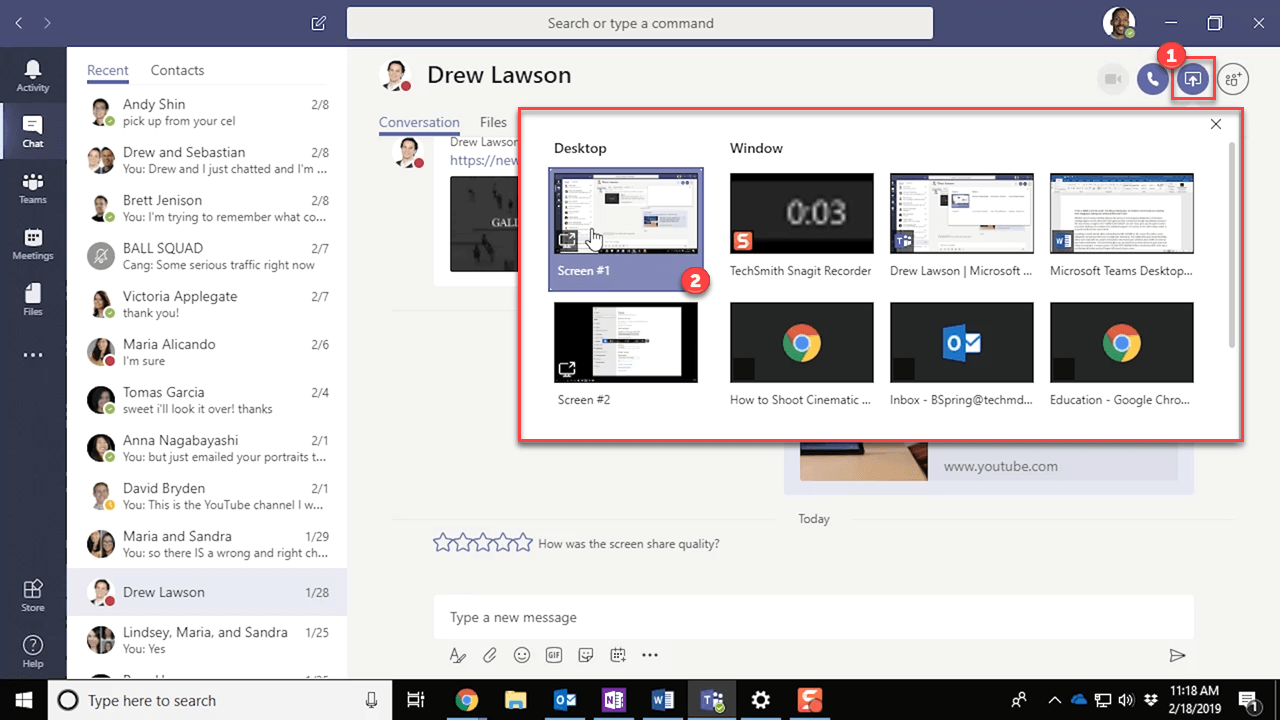
Task: Share the TechSmith Snagit Recorder window
Action: pos(801,213)
